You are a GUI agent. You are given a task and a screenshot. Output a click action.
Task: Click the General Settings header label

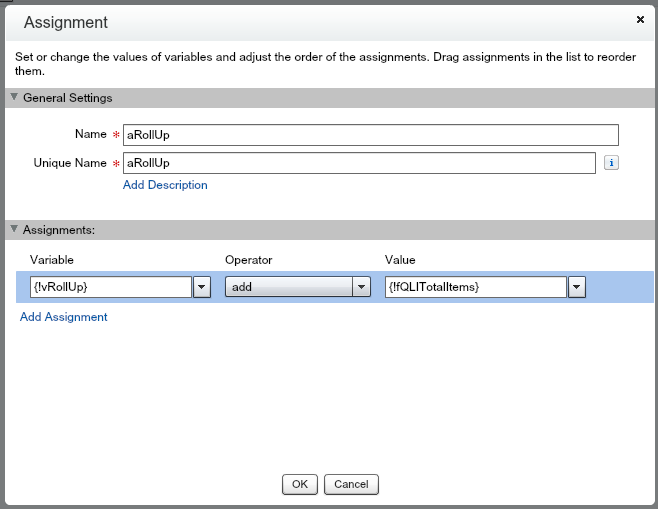click(67, 98)
